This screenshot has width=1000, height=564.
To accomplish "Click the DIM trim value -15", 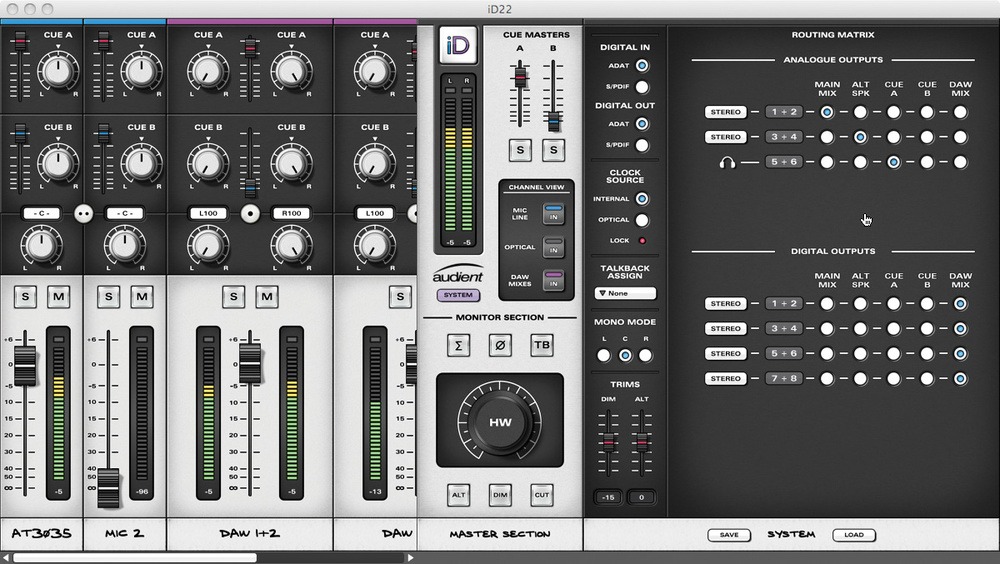I will pyautogui.click(x=608, y=497).
